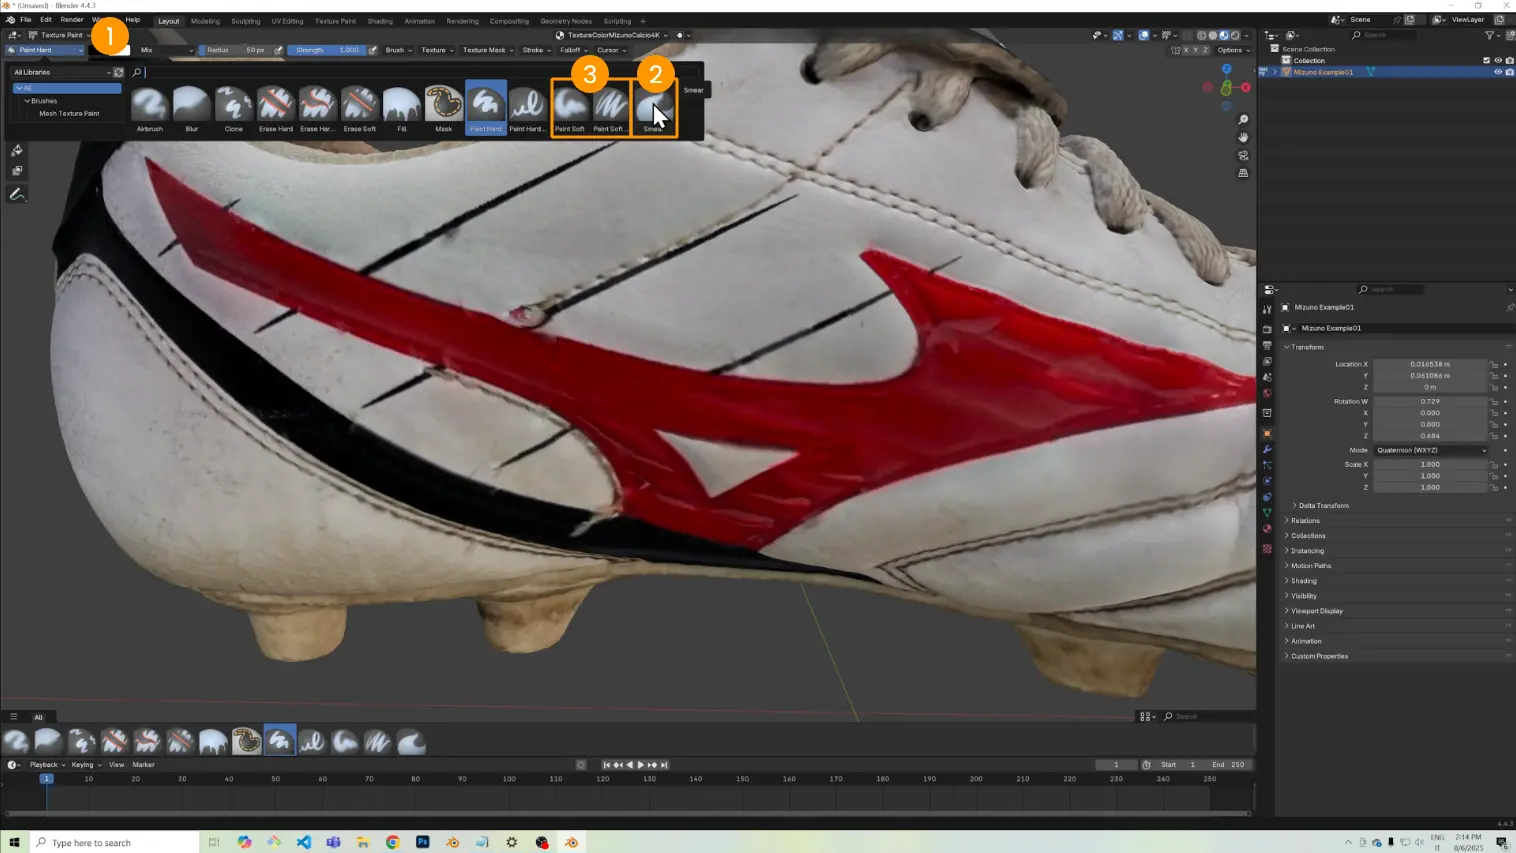The height and width of the screenshot is (853, 1516).
Task: Switch to the Sculpting workspace tab
Action: pos(245,21)
